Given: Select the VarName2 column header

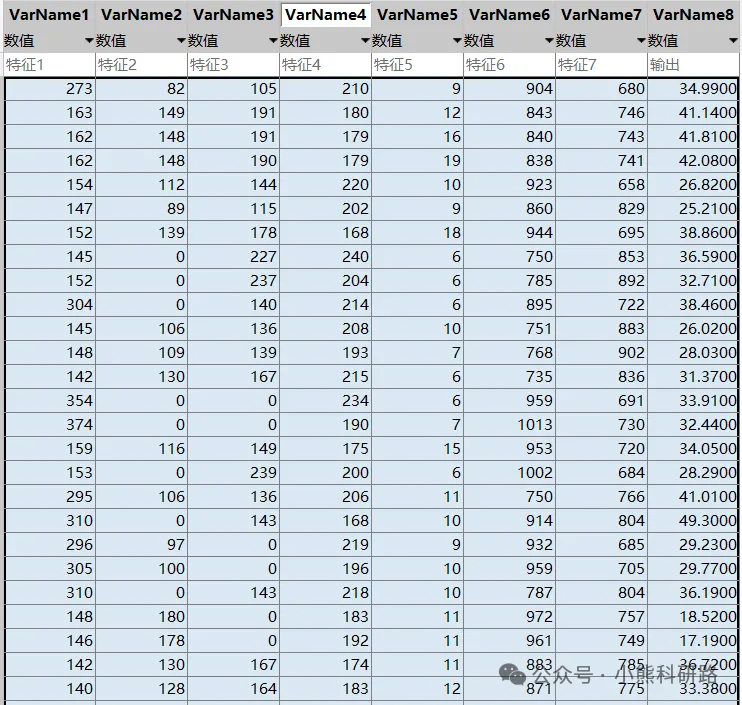Looking at the screenshot, I should coord(141,15).
